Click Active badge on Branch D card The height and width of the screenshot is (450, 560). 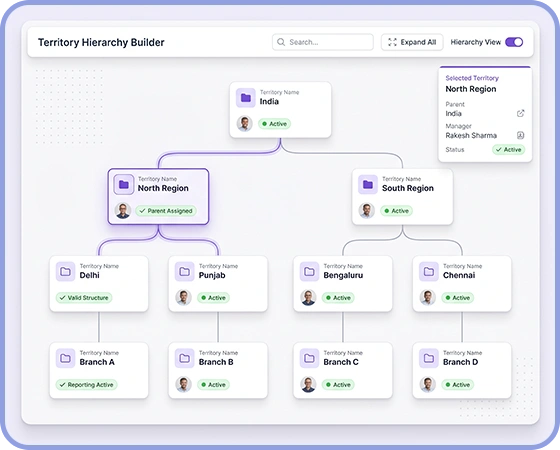click(x=458, y=385)
